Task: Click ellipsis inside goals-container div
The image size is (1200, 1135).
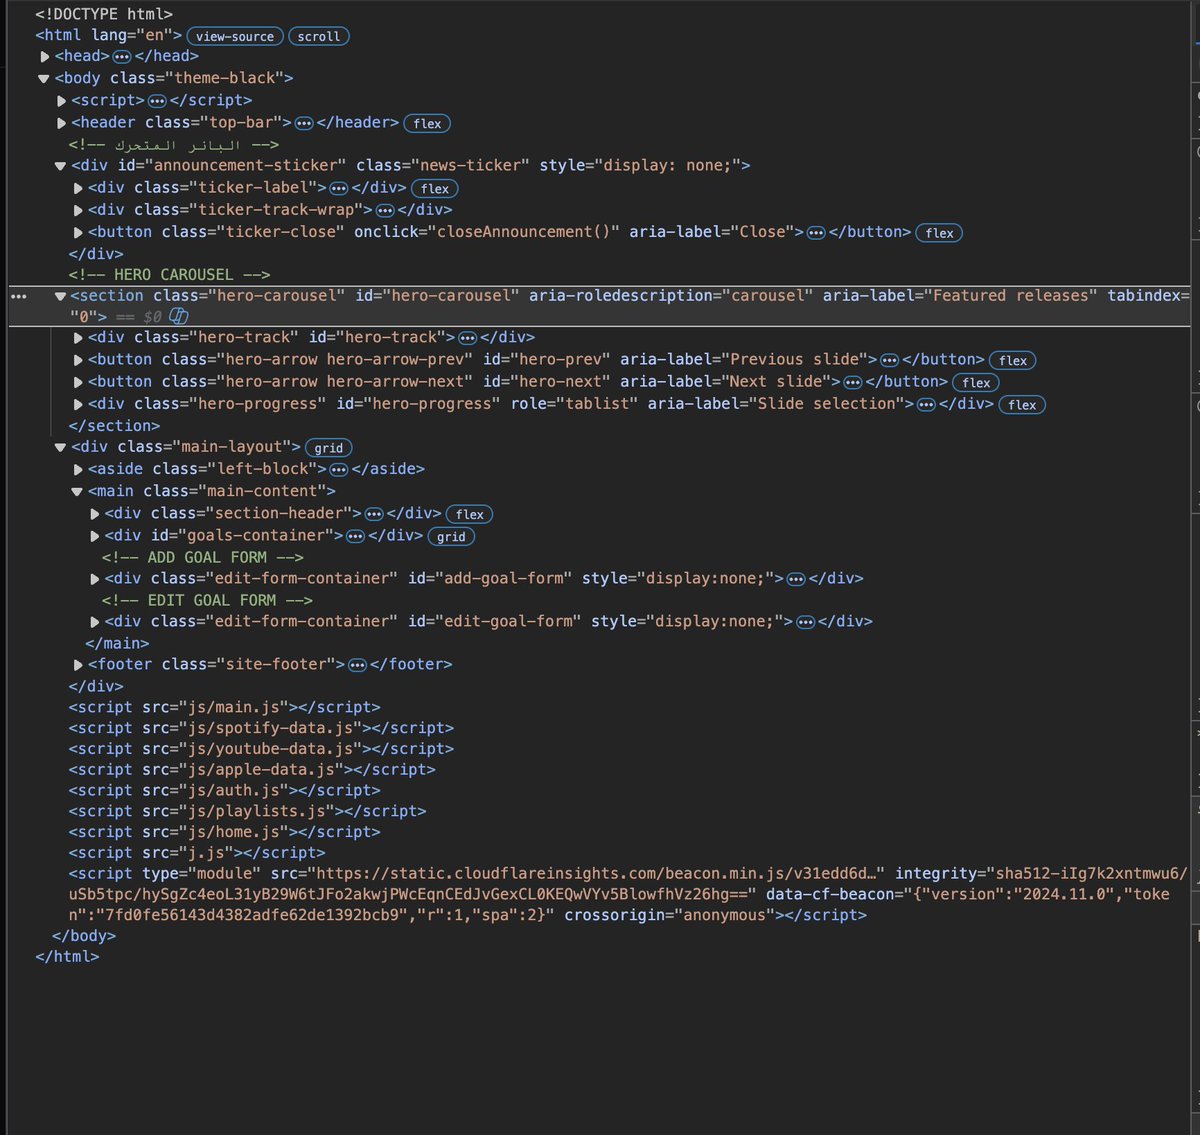Action: click(355, 537)
